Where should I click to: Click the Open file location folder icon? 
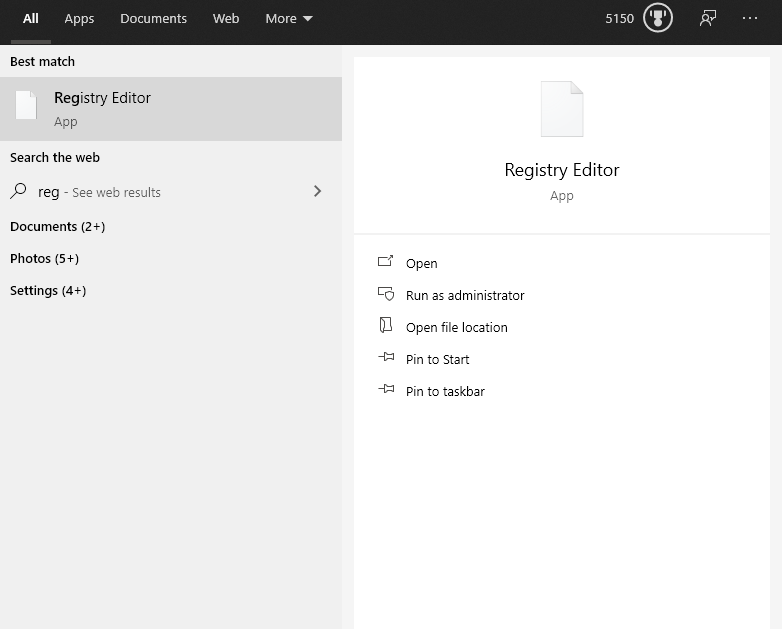[x=386, y=325]
